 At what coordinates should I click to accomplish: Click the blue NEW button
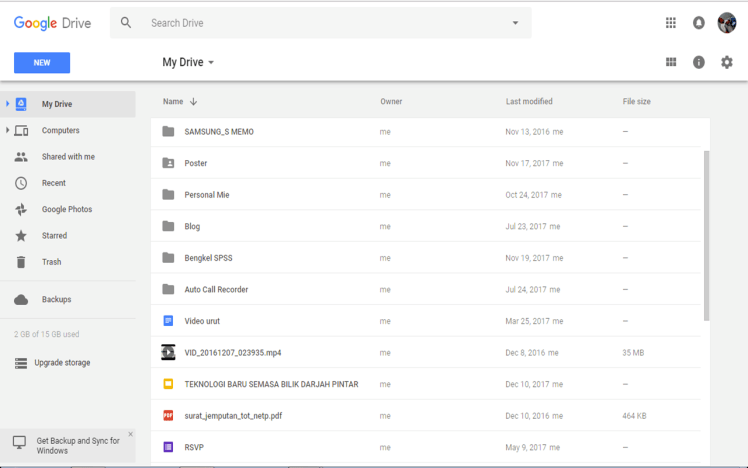coord(42,62)
